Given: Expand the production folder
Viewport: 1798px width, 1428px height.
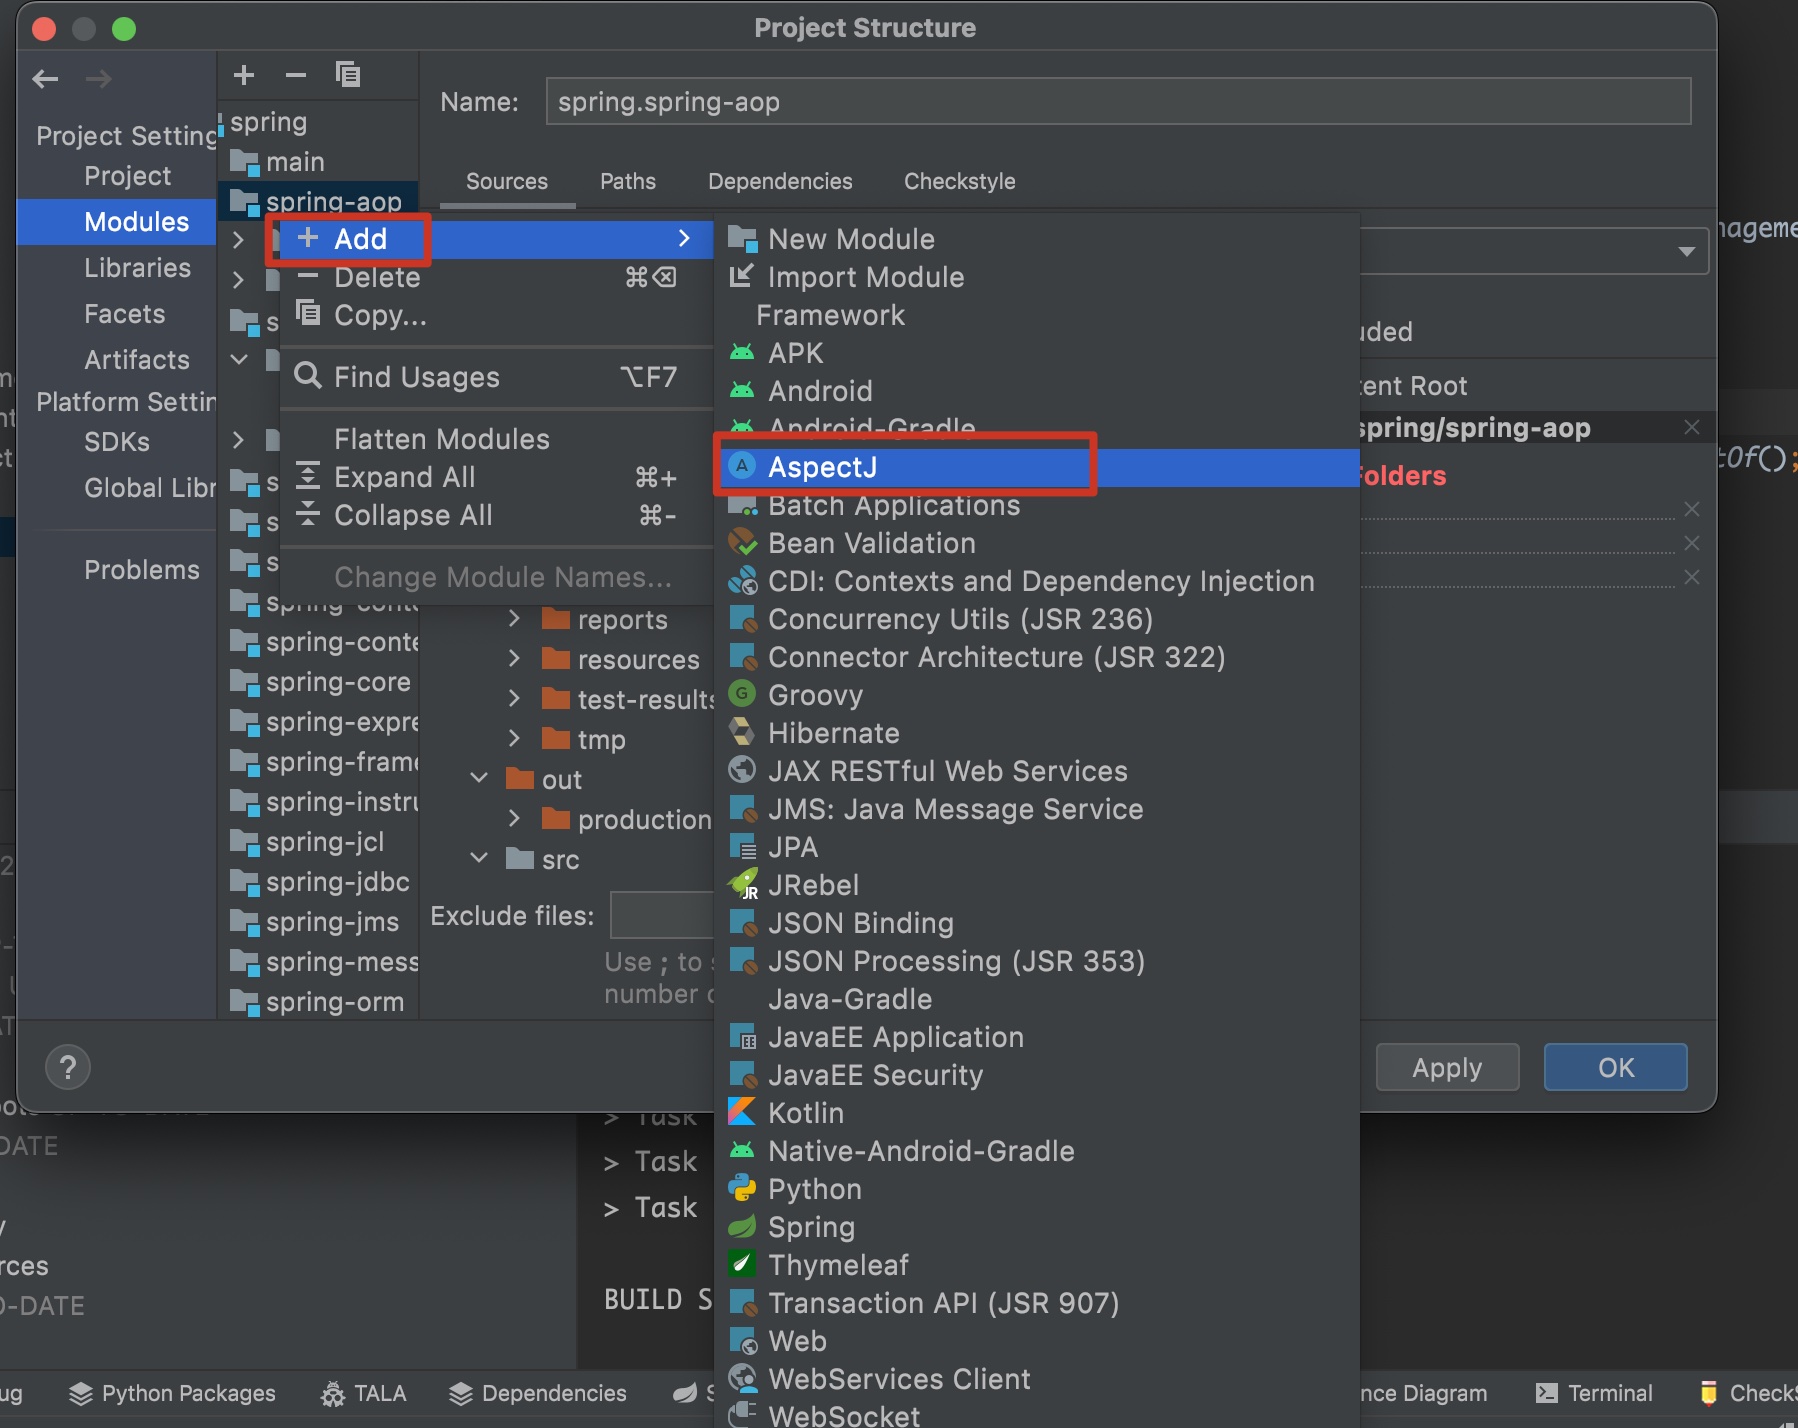Looking at the screenshot, I should pyautogui.click(x=514, y=819).
